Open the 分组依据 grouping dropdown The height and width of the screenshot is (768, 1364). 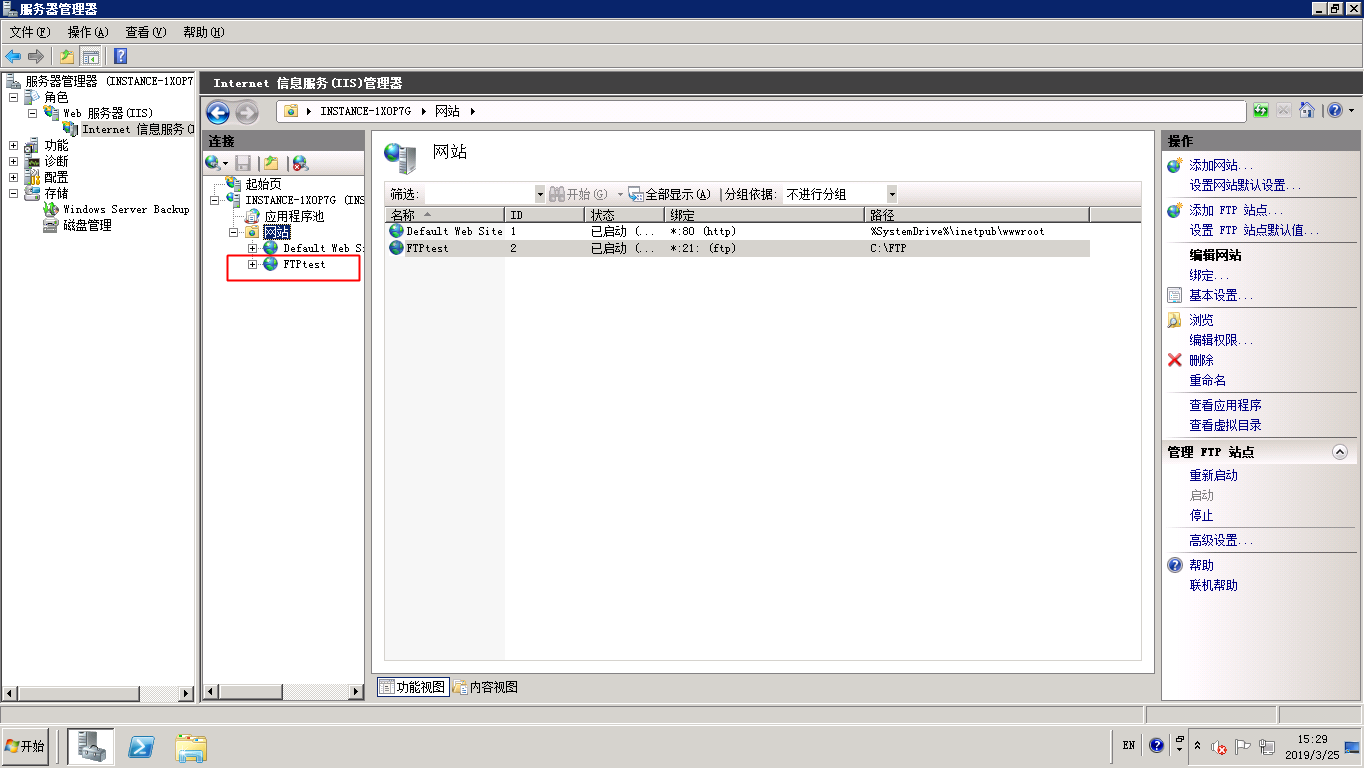point(892,194)
